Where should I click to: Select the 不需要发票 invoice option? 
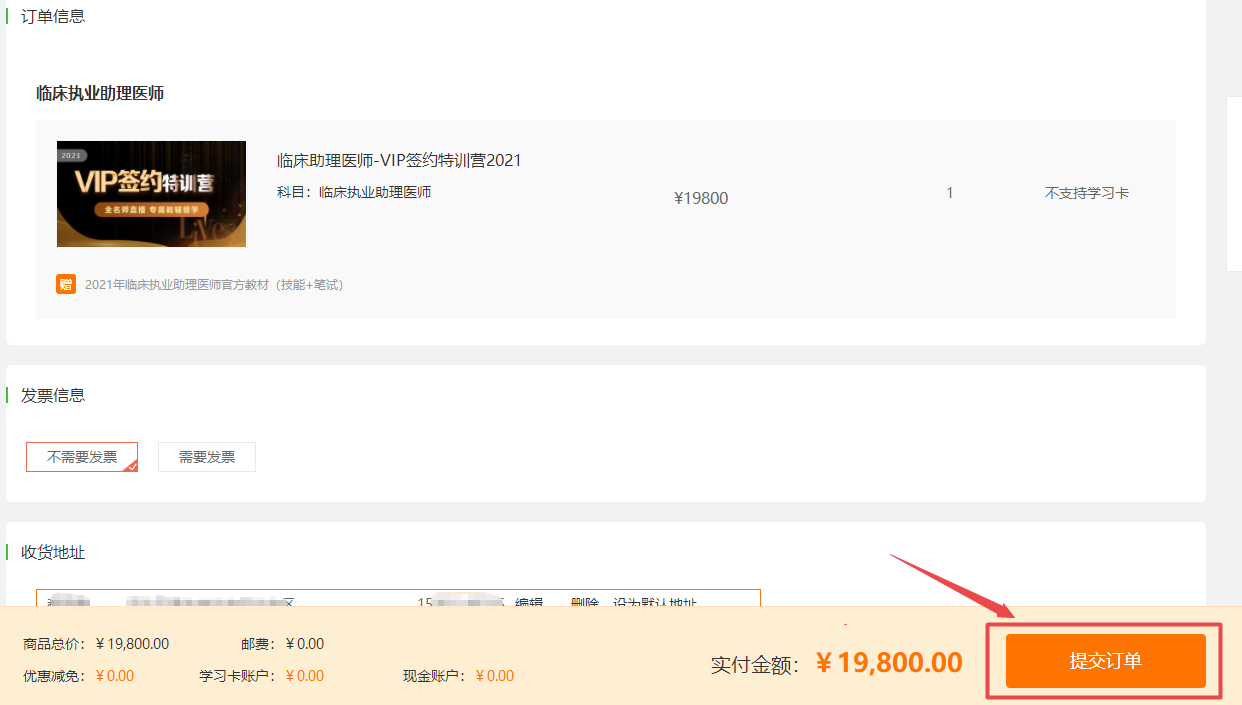tap(82, 457)
